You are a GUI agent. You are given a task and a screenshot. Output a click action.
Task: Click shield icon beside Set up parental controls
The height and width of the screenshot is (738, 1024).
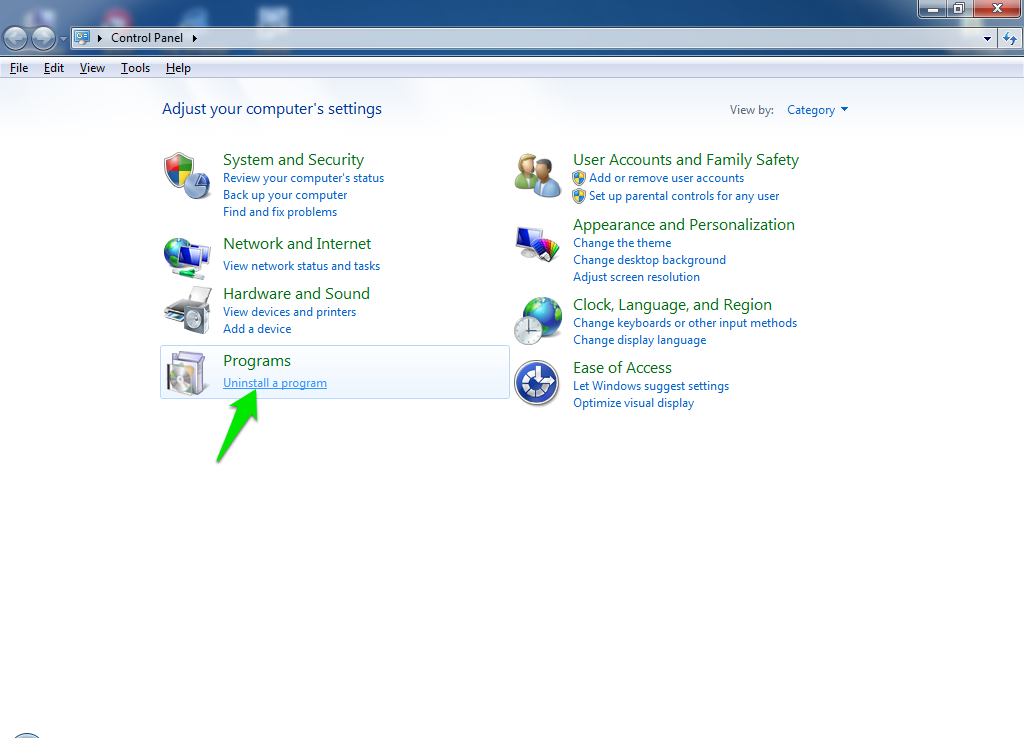(579, 196)
